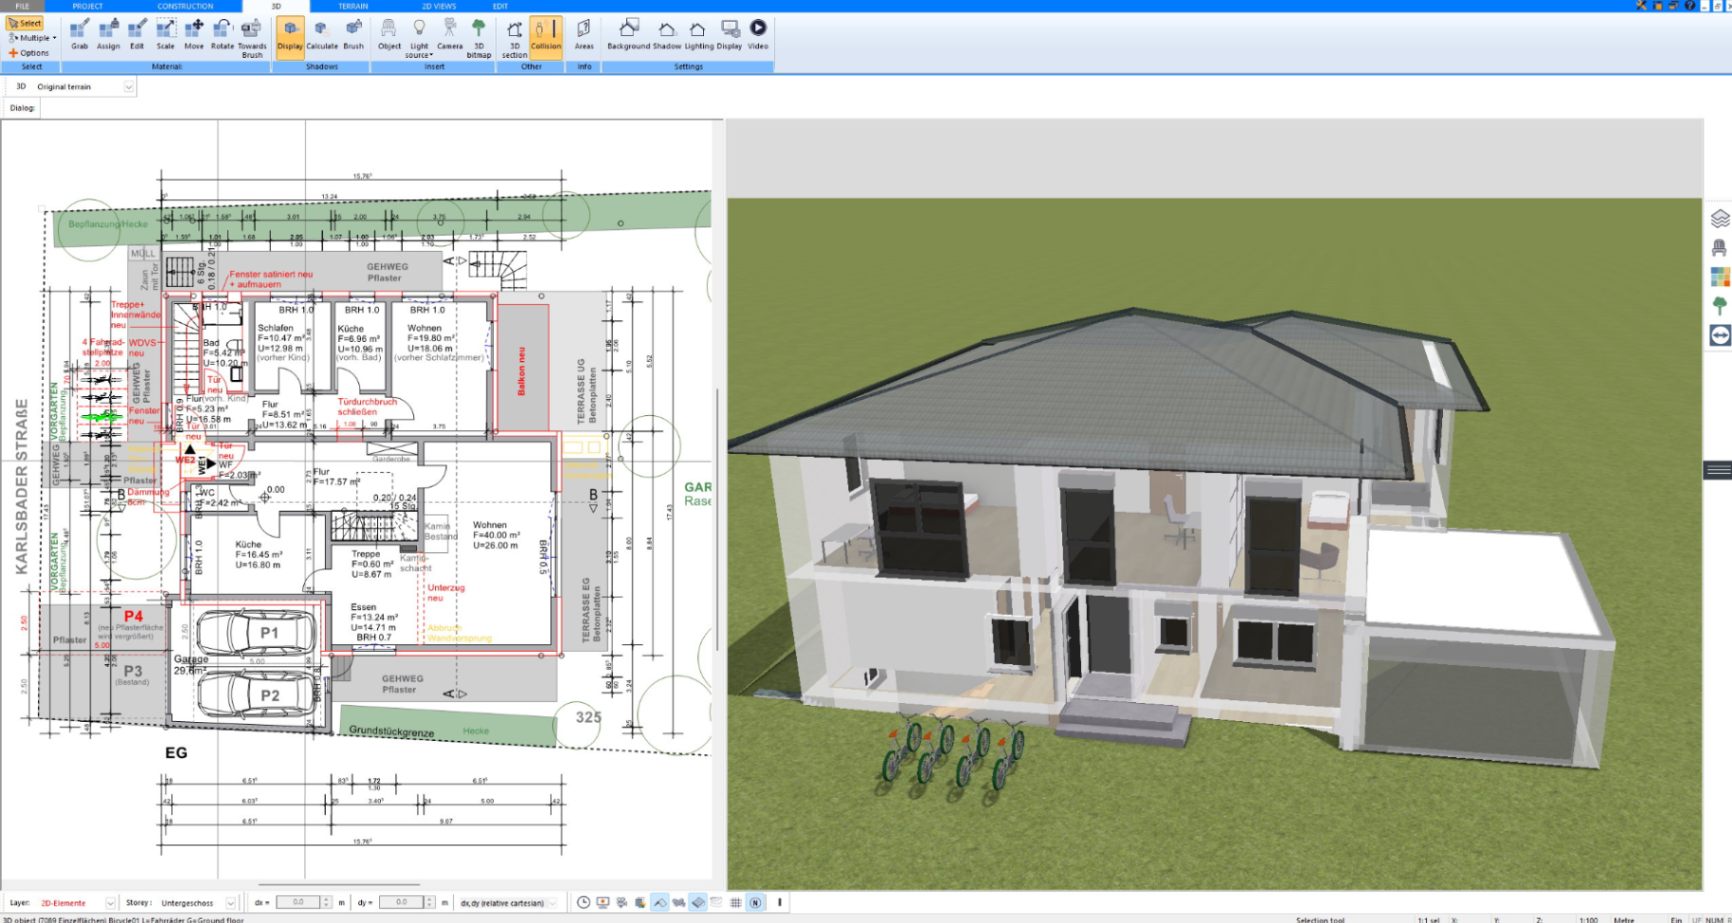This screenshot has width=1732, height=923.
Task: Open the Edit material tool
Action: point(137,35)
